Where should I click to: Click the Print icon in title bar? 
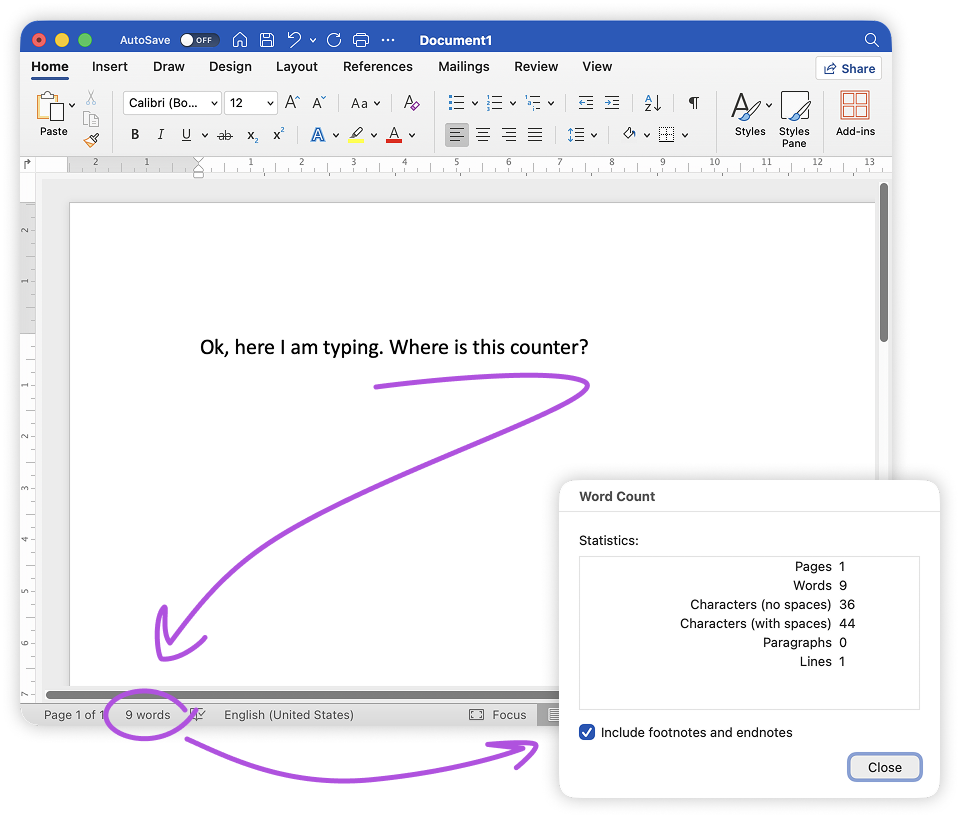(361, 40)
